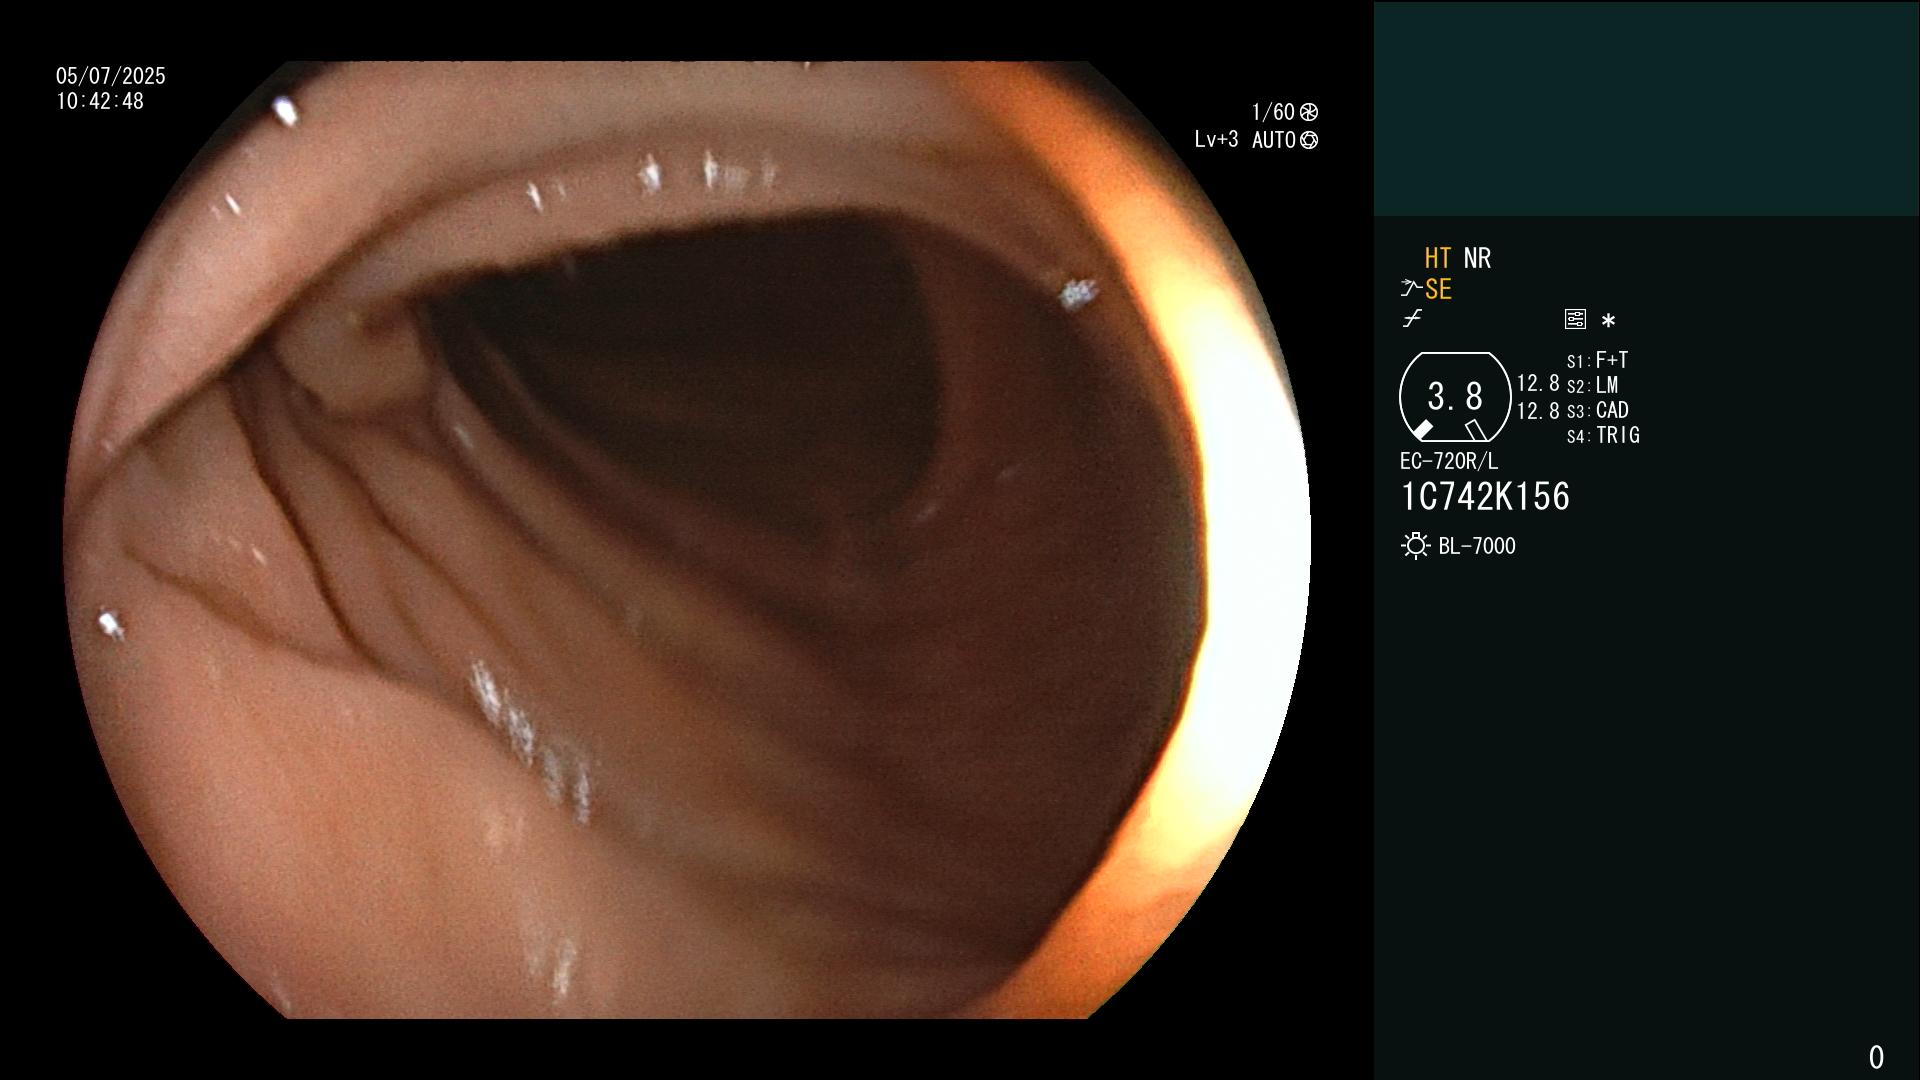Click the S3: CAD switch assignment
Viewport: 1920px width, 1080px height.
(x=1597, y=410)
